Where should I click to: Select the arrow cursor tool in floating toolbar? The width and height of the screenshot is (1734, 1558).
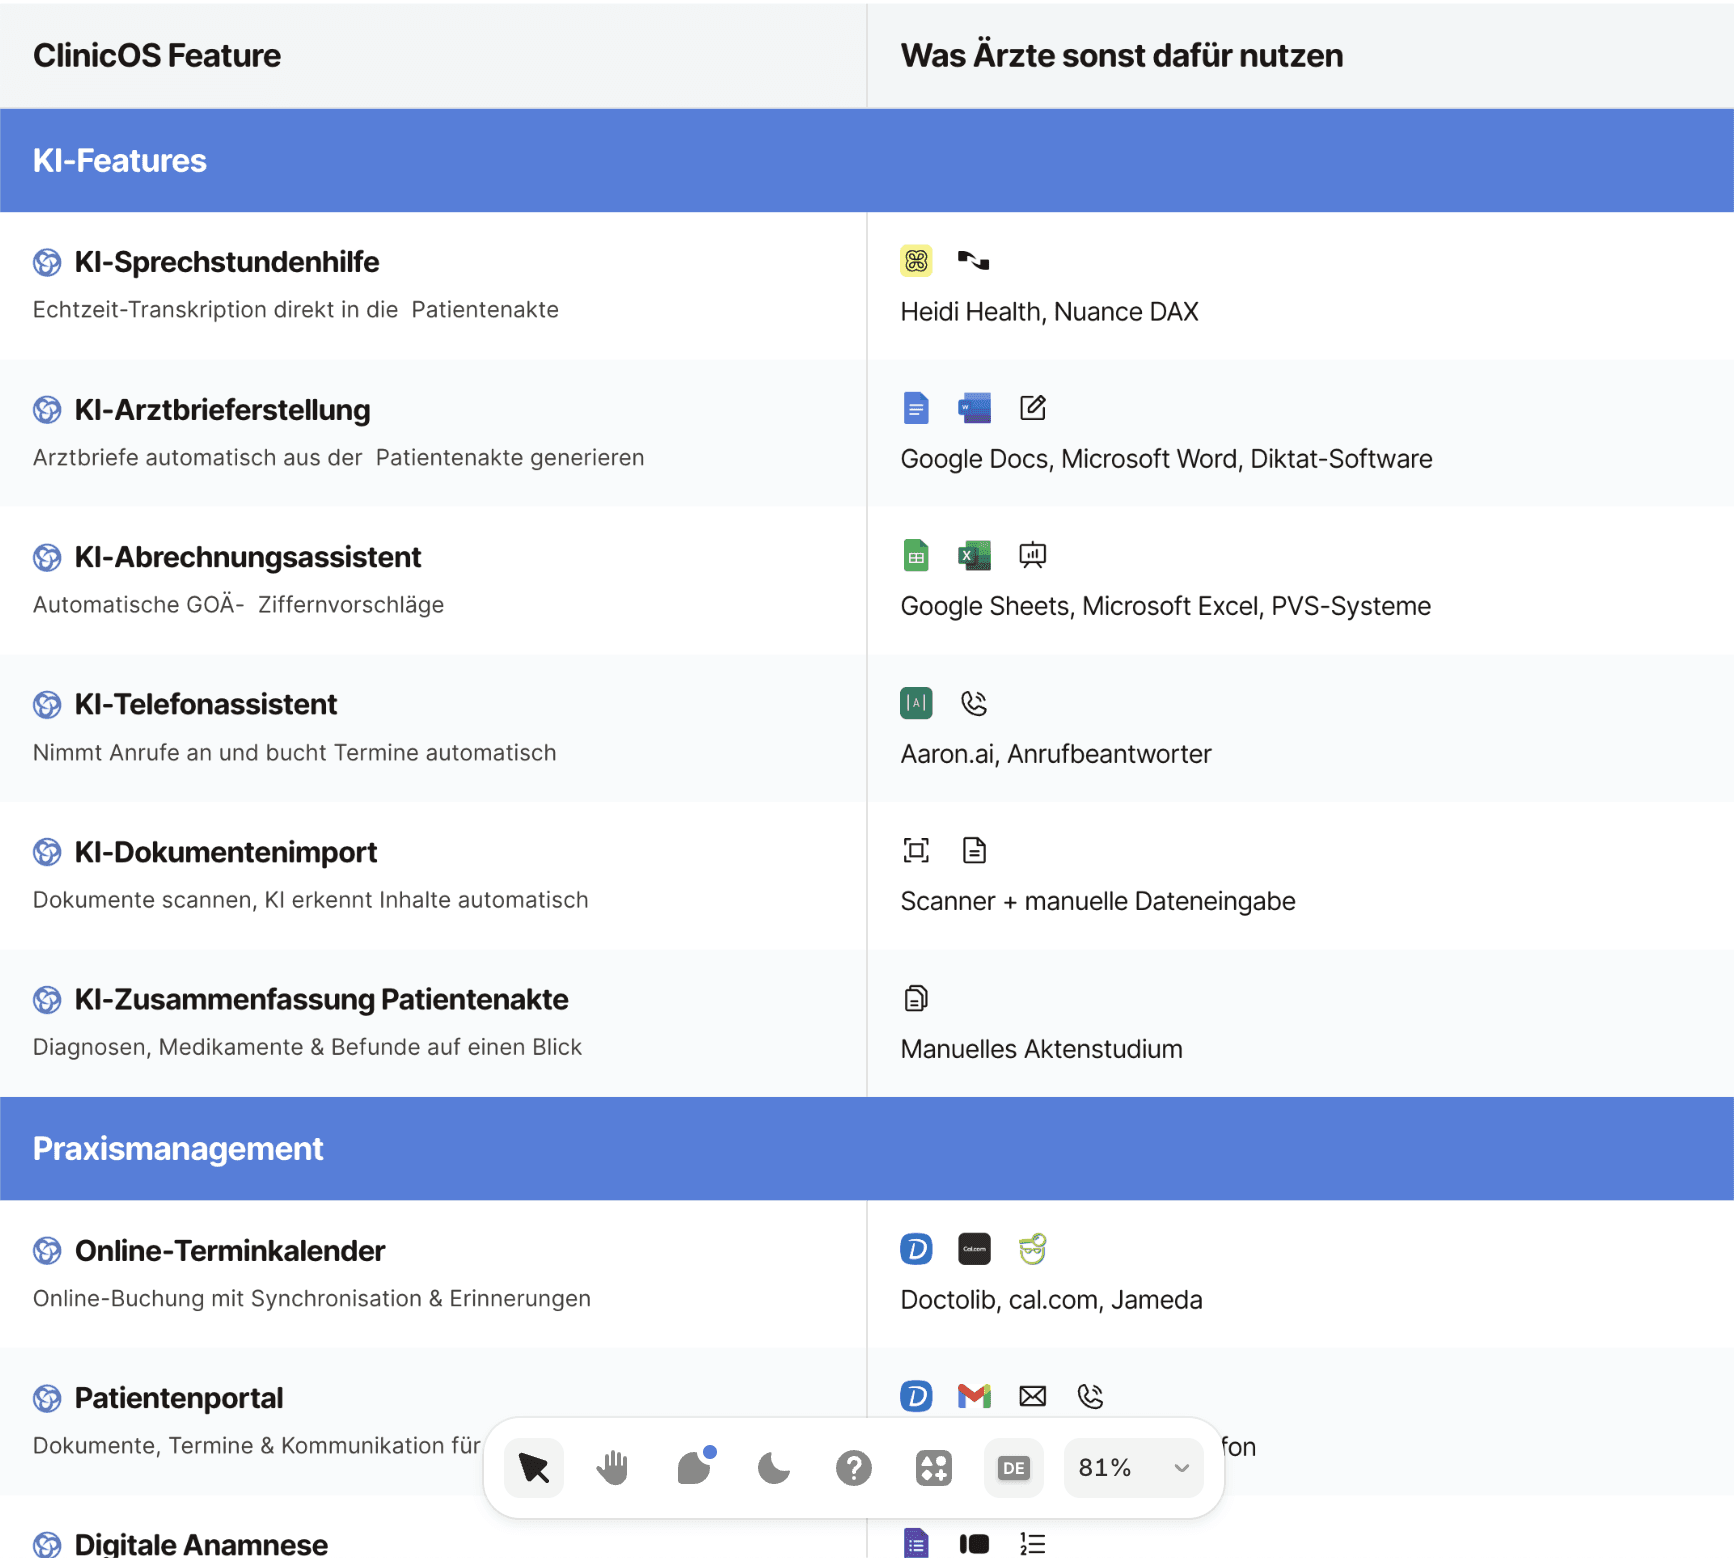pos(534,1468)
